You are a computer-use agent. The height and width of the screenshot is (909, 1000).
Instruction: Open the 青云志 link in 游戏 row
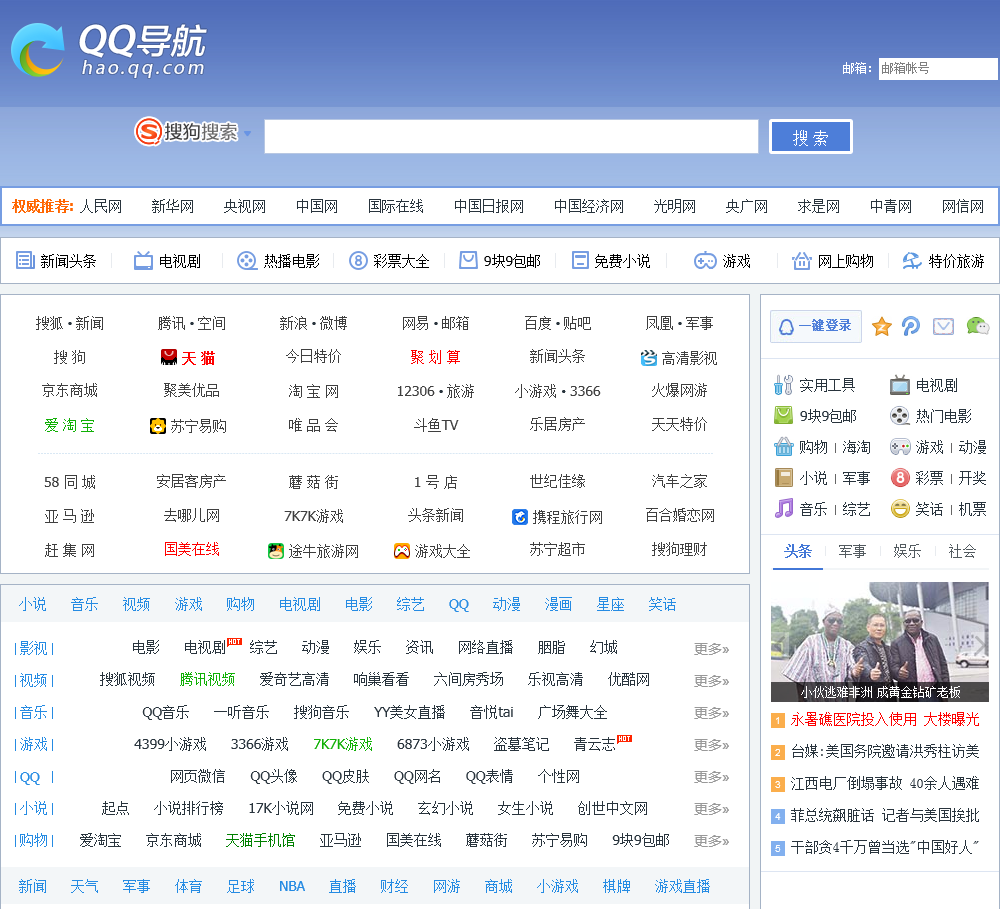594,744
